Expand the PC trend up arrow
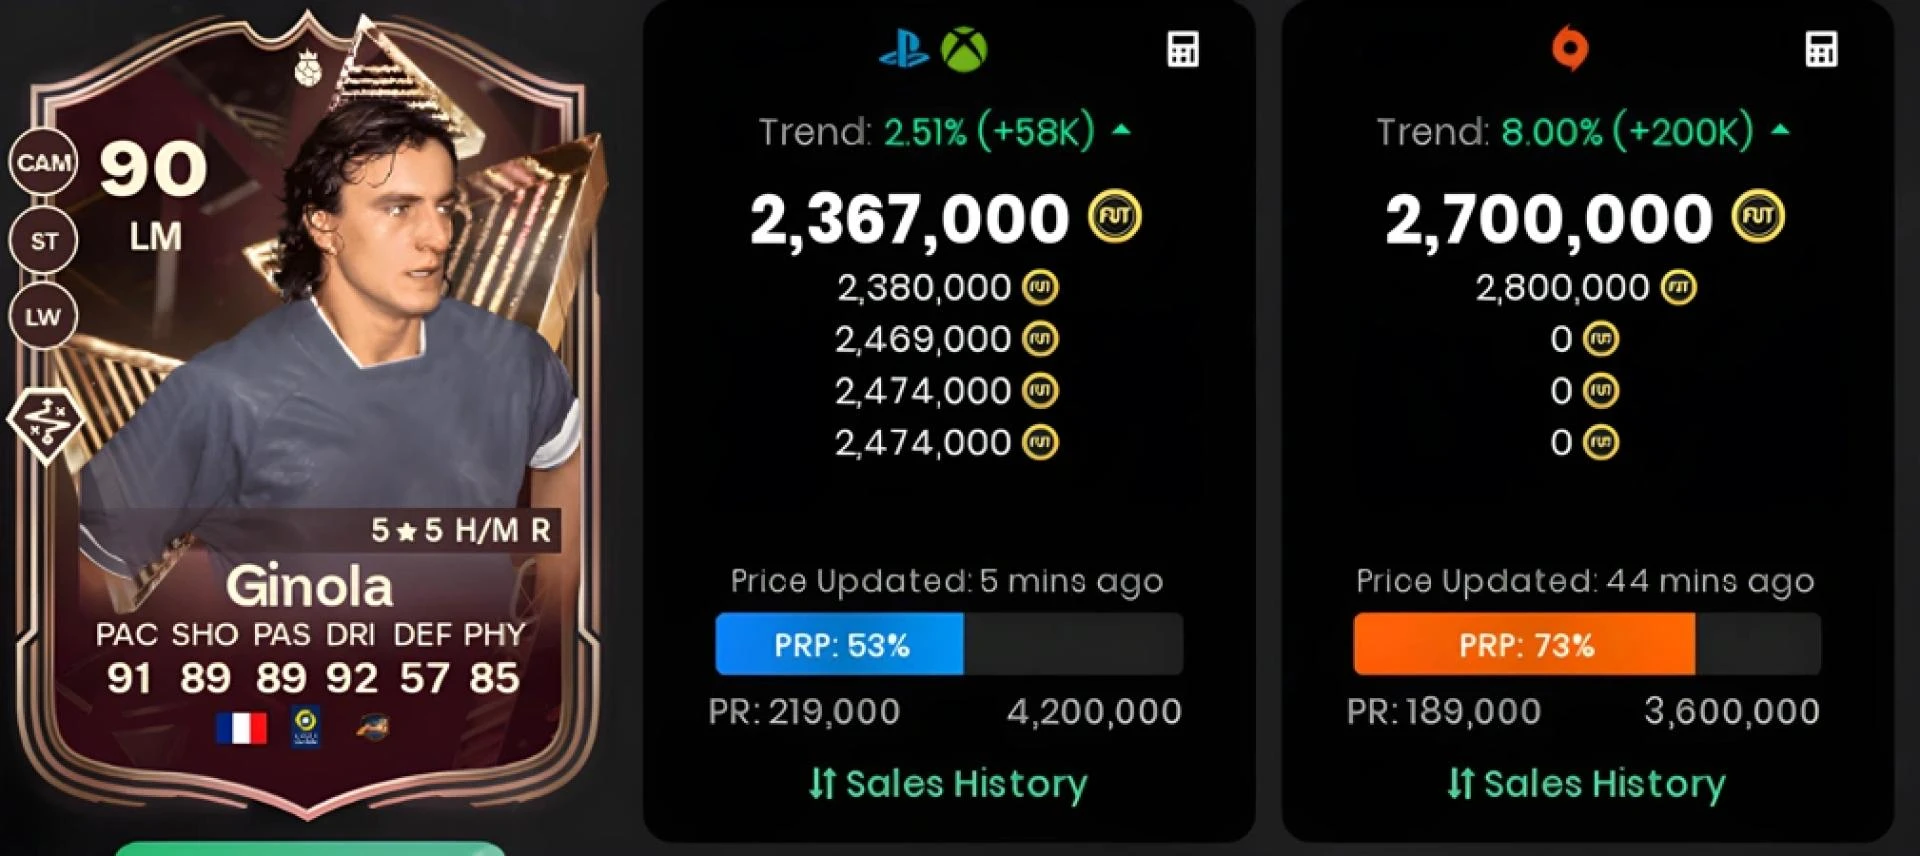Screen dimensions: 1920x856 click(x=1780, y=129)
